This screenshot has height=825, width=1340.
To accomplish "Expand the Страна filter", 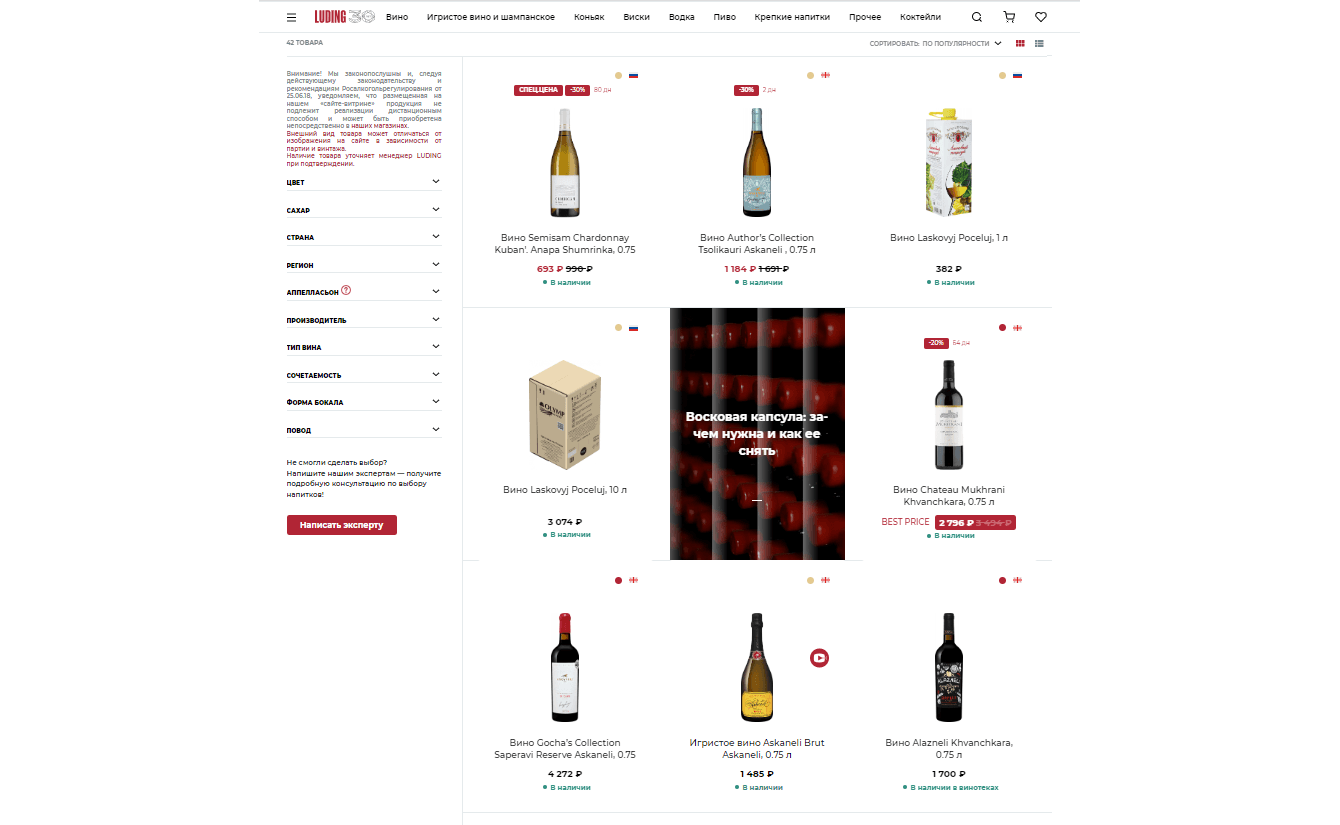I will pyautogui.click(x=364, y=237).
